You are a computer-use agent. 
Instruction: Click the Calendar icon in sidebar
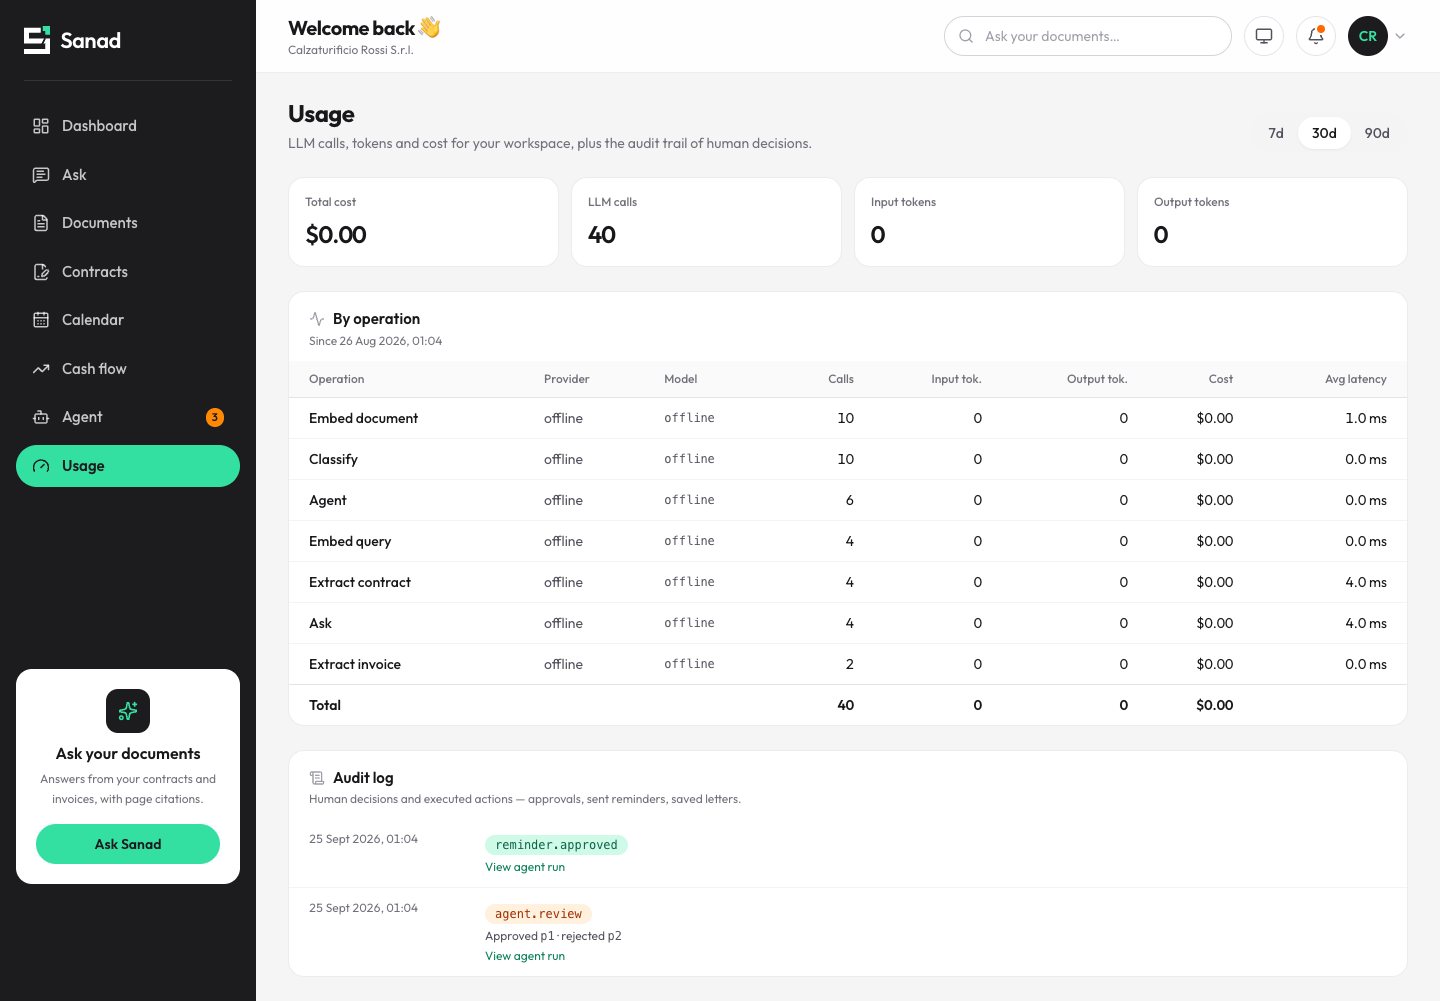[41, 320]
